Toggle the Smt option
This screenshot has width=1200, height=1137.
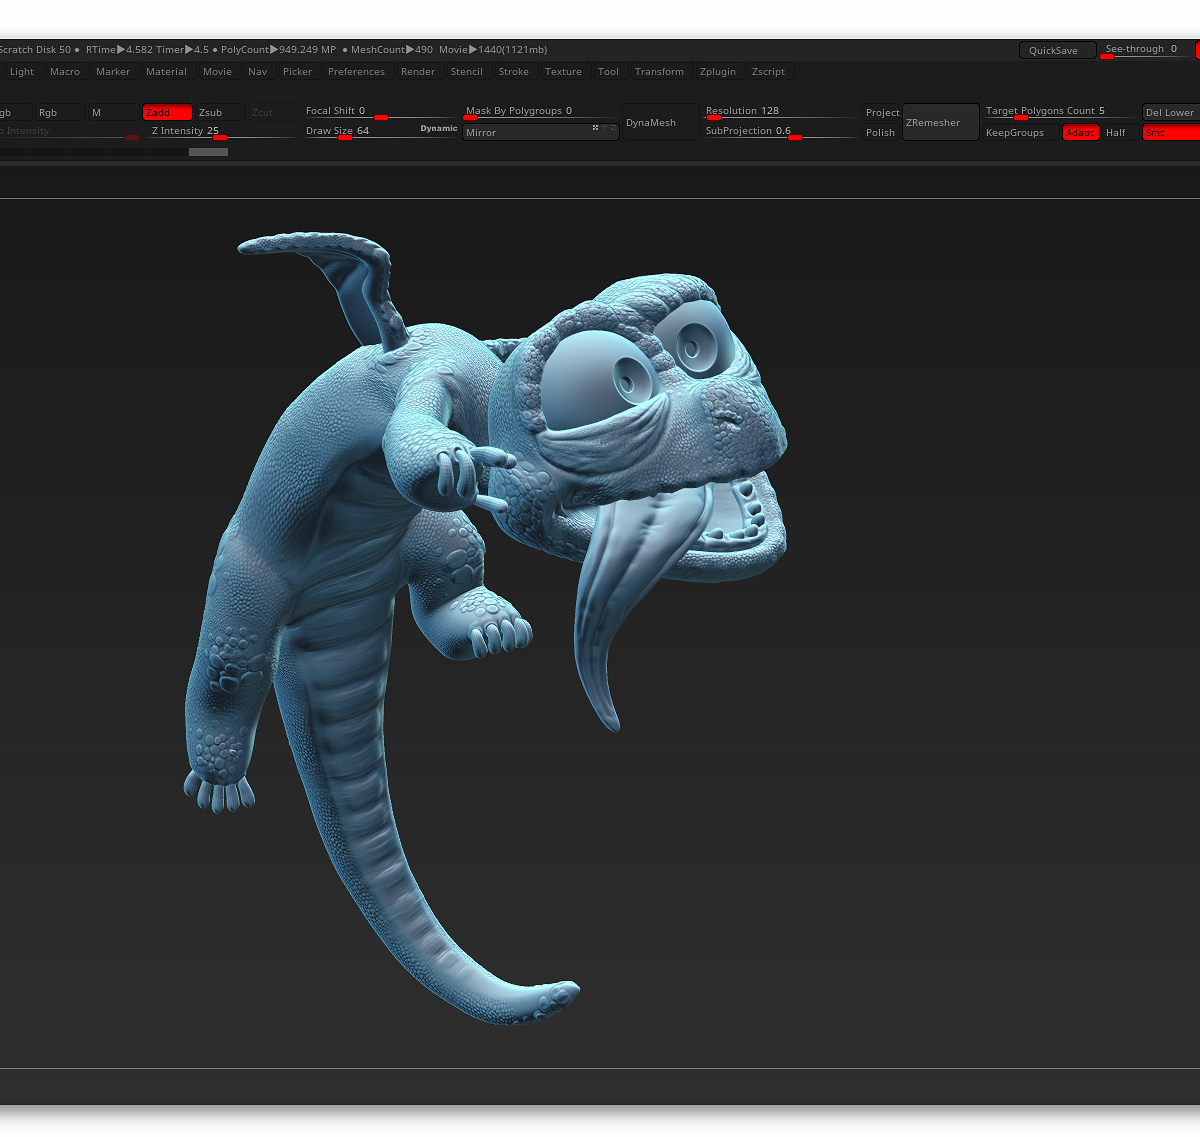click(1171, 133)
